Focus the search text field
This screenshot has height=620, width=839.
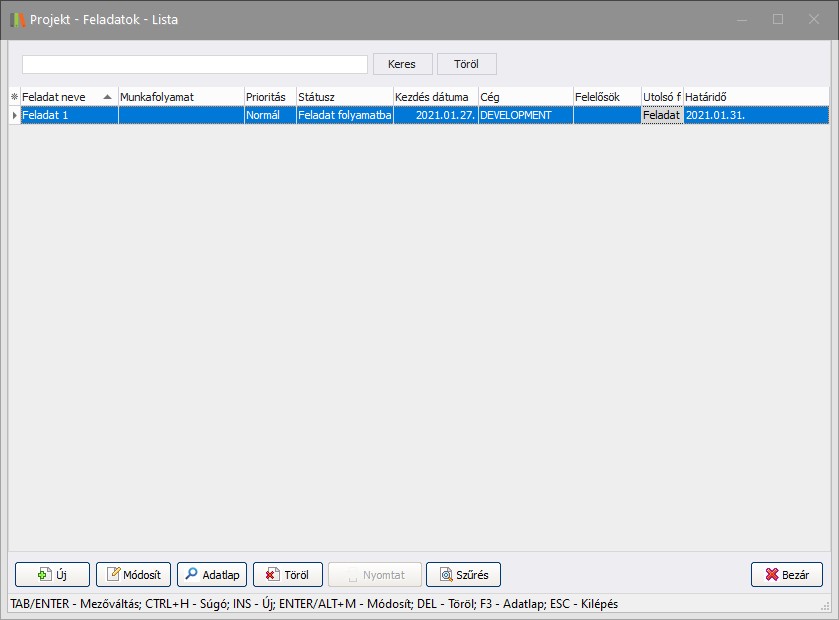click(195, 64)
